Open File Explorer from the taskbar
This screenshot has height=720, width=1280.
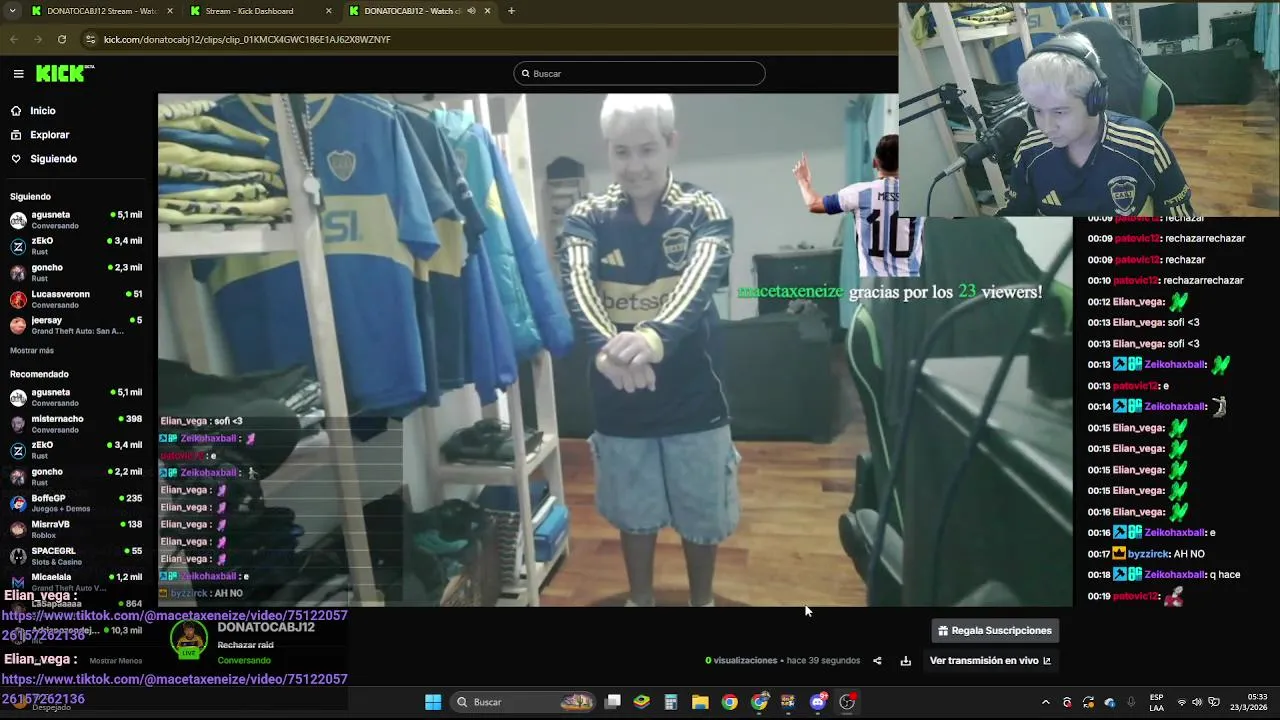coord(700,702)
